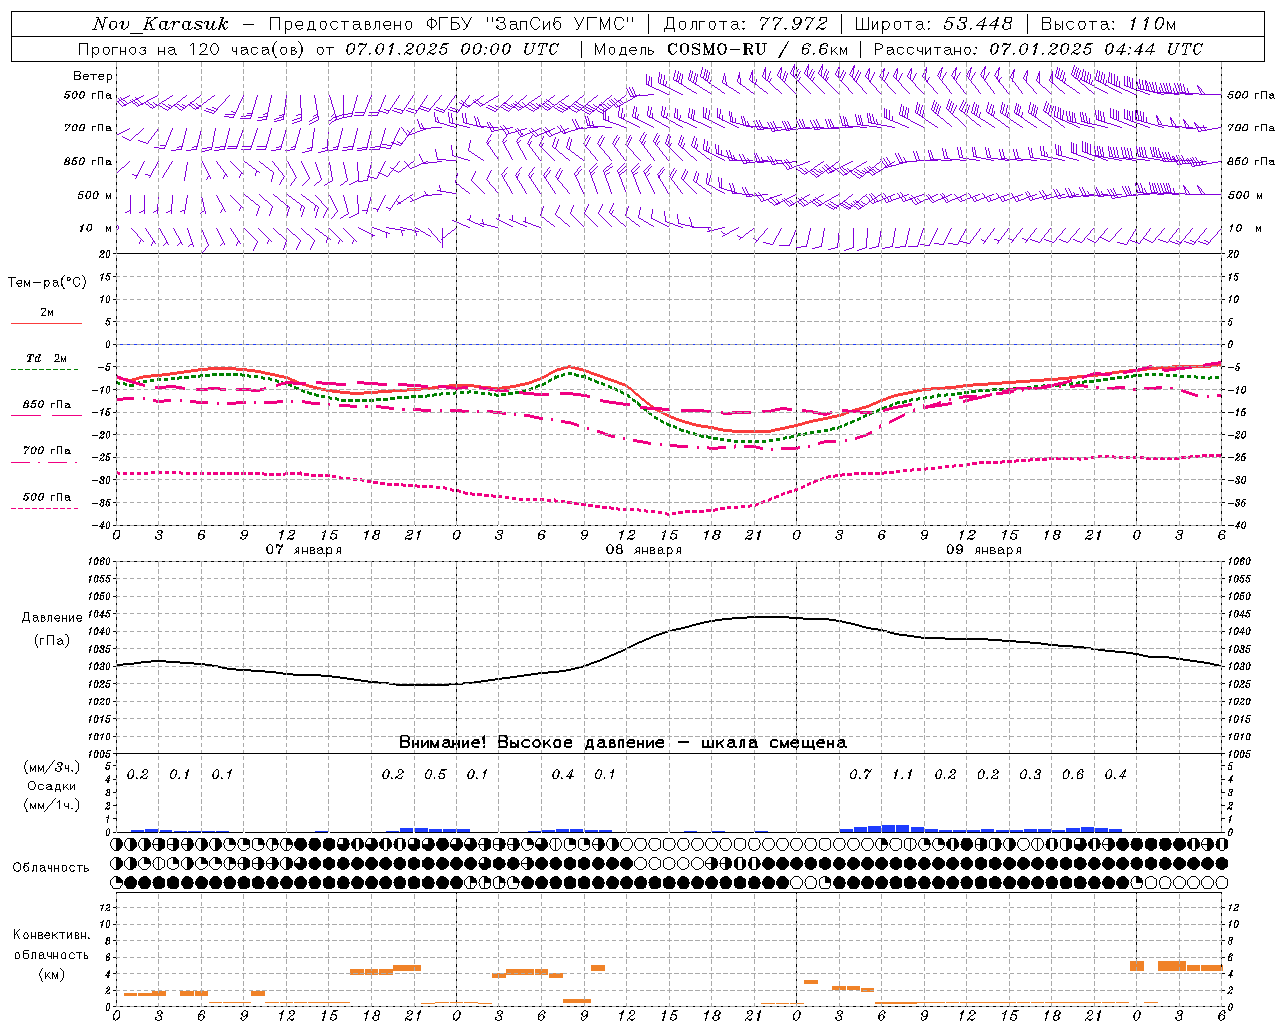Click "Прогноз на 120 часа(ов)" text

[193, 49]
